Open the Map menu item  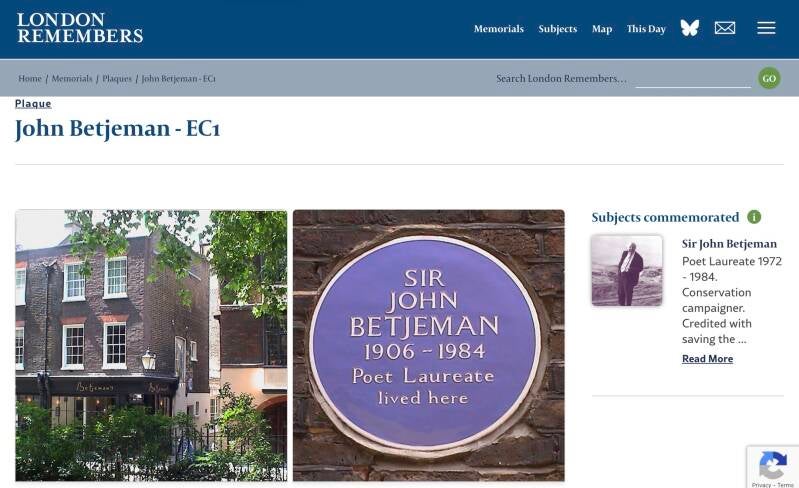coord(602,29)
